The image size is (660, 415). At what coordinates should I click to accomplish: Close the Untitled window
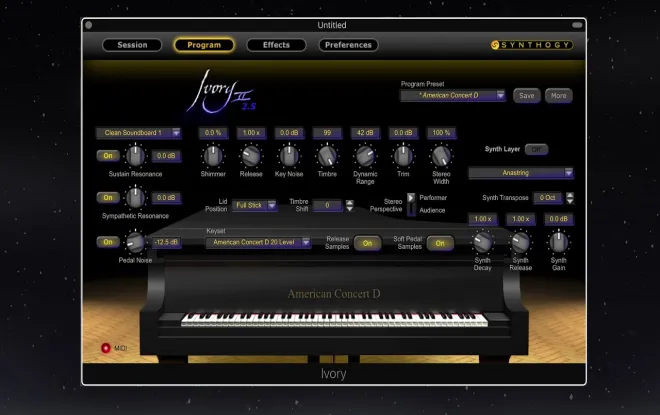click(89, 25)
